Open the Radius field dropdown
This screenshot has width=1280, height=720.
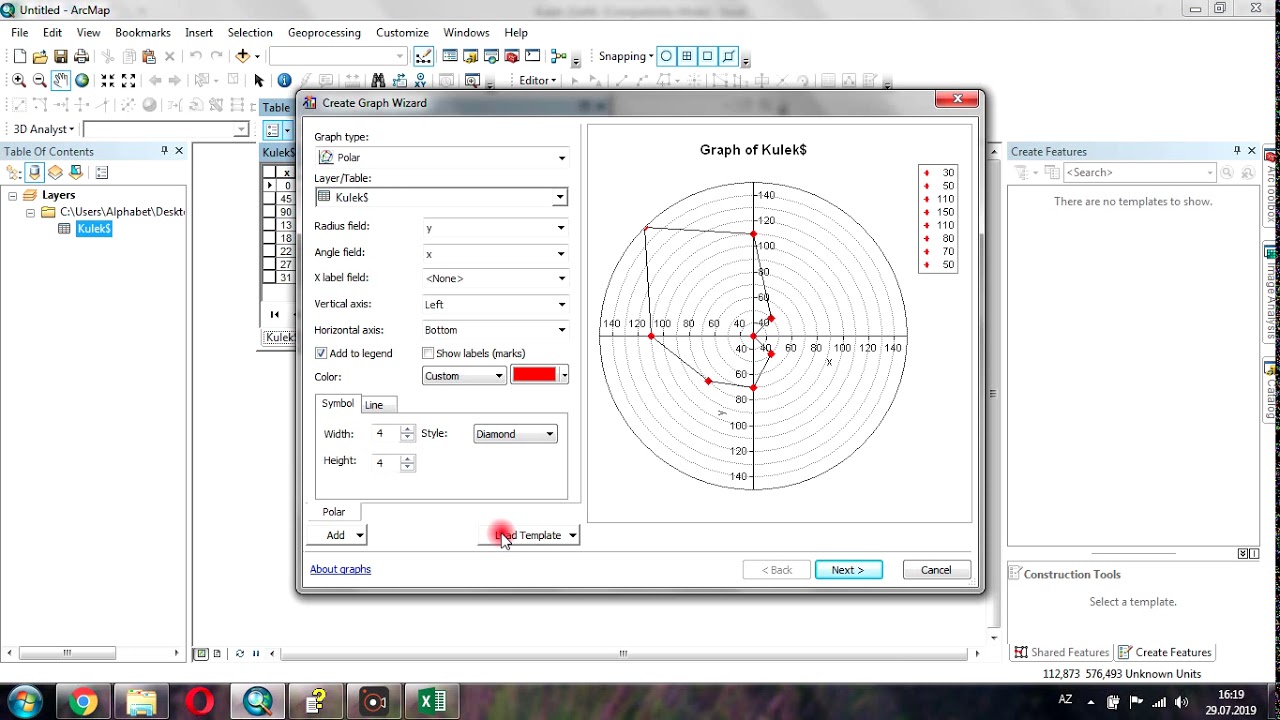click(495, 228)
